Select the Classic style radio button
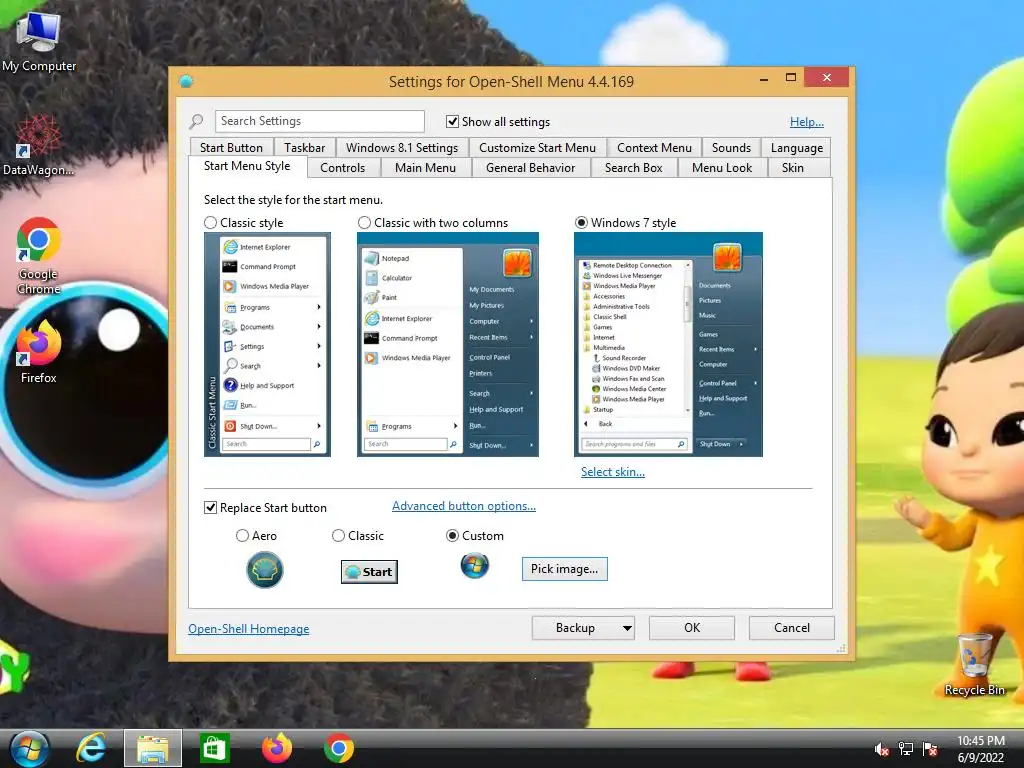This screenshot has height=768, width=1024. tap(210, 223)
